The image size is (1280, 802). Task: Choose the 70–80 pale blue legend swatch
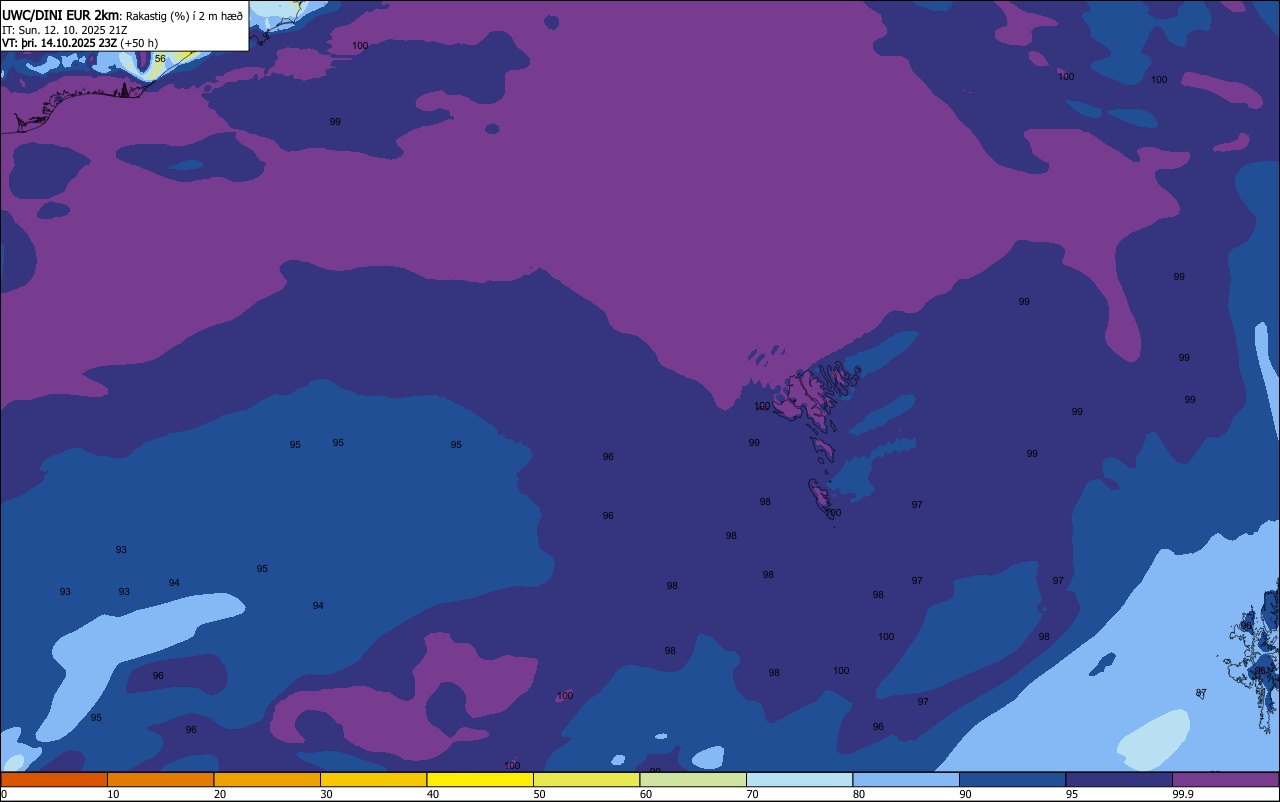(x=799, y=779)
